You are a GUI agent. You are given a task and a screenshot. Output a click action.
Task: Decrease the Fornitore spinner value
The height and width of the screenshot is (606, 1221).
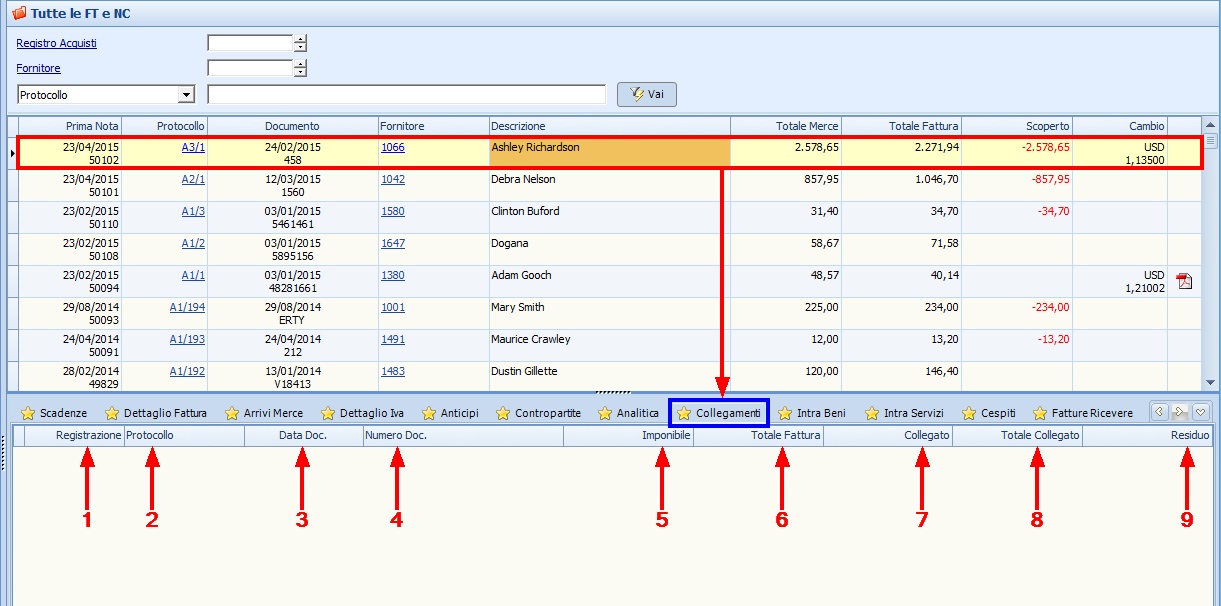[x=300, y=73]
